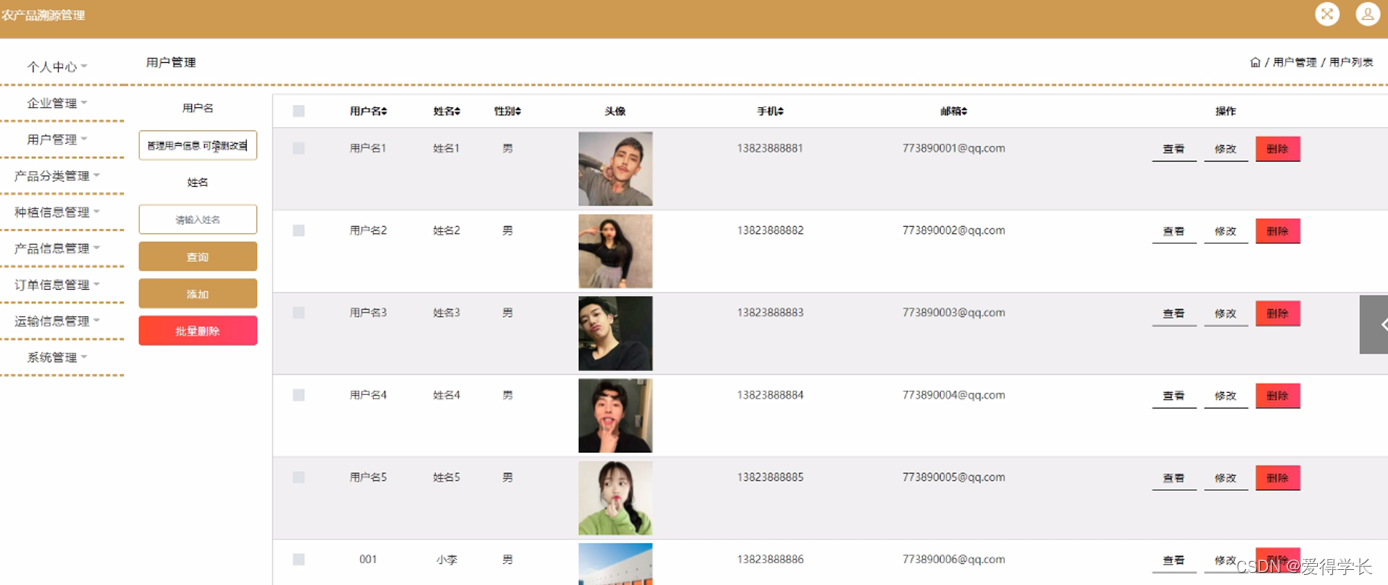This screenshot has width=1388, height=585.
Task: Check the row for user 001
Action: [x=299, y=560]
